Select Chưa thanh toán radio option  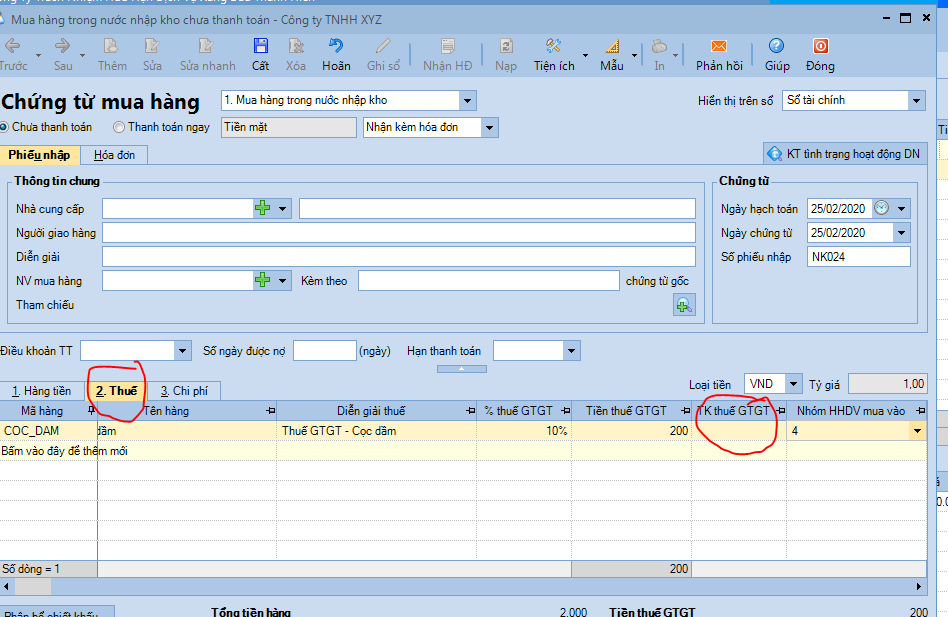pos(4,127)
